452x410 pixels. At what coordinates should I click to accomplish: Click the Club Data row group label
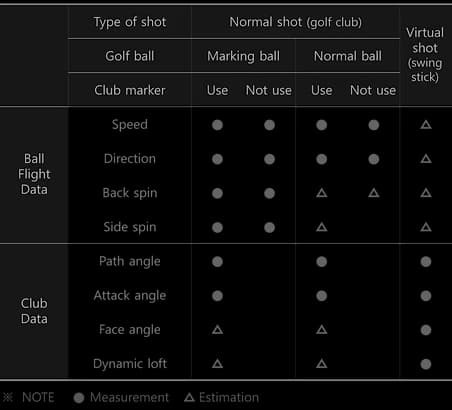pos(34,311)
